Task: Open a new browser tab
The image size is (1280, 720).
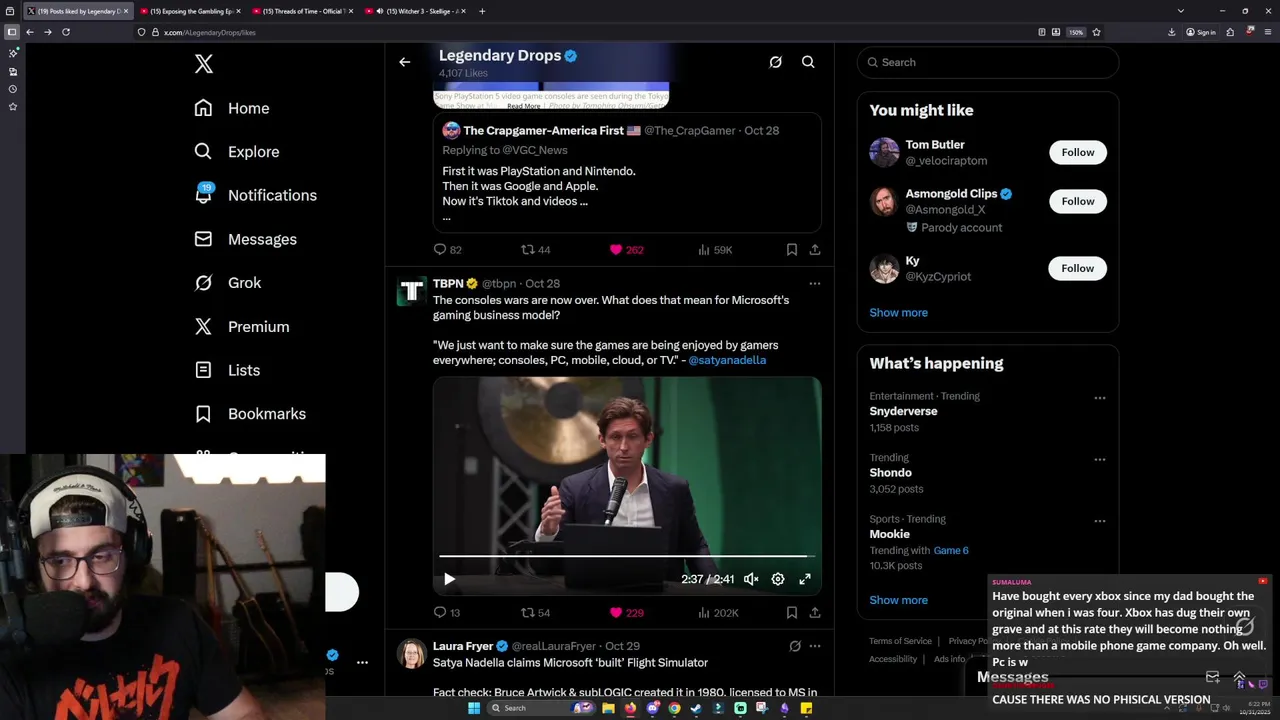Action: point(482,11)
